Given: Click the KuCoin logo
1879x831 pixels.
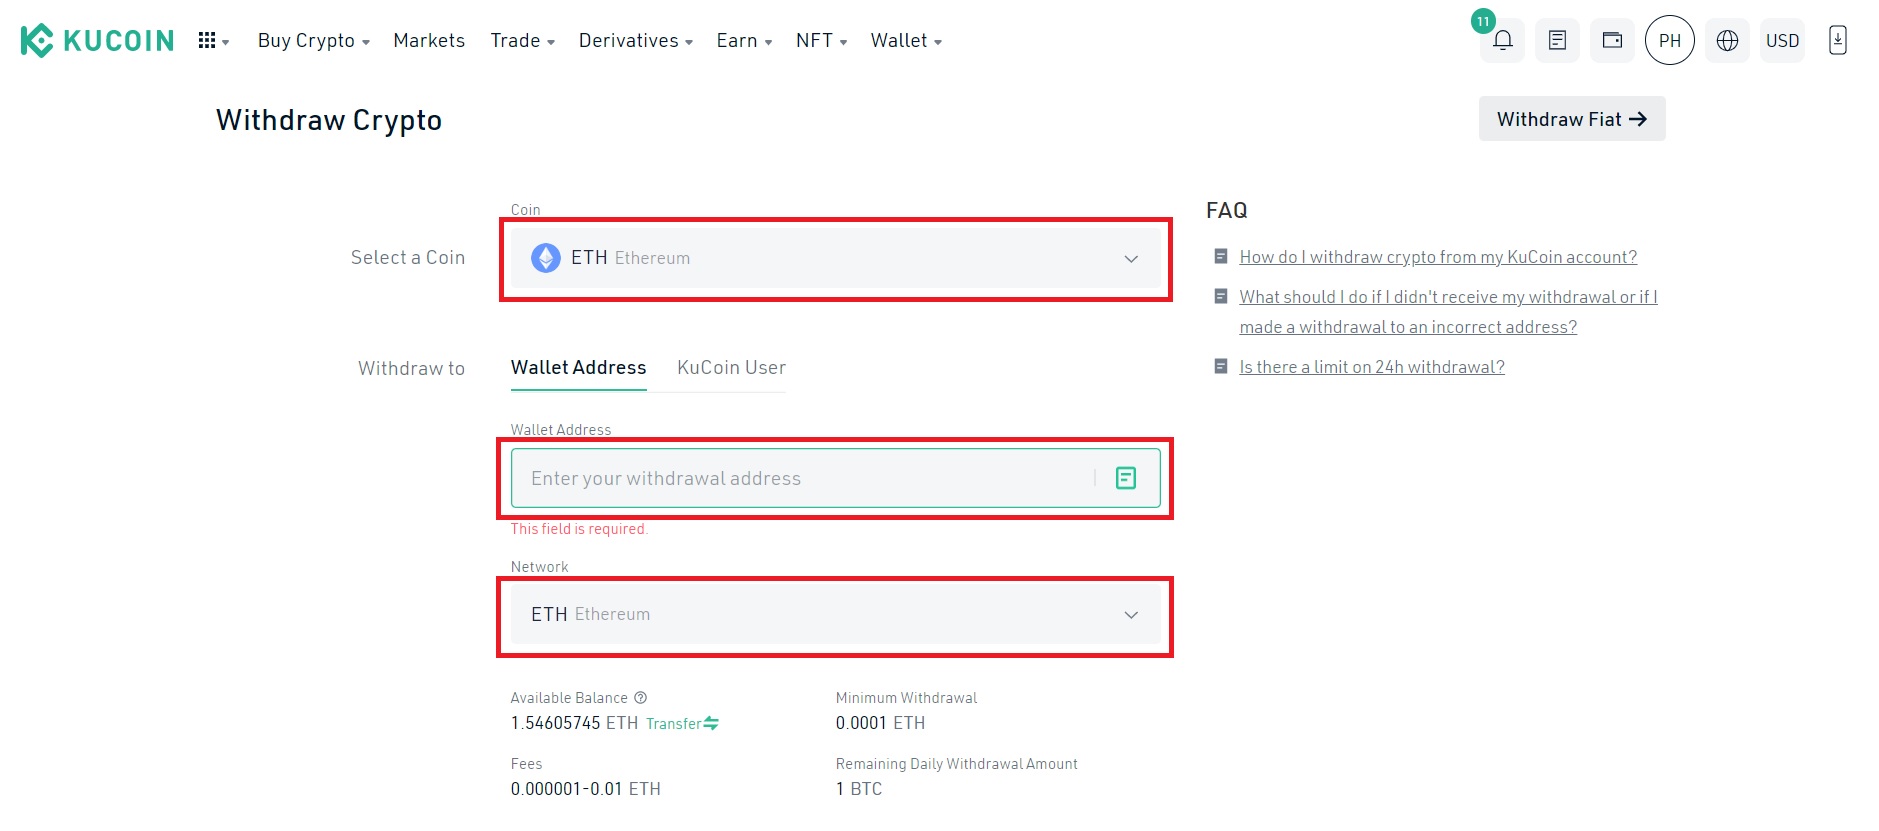Looking at the screenshot, I should click(x=97, y=40).
